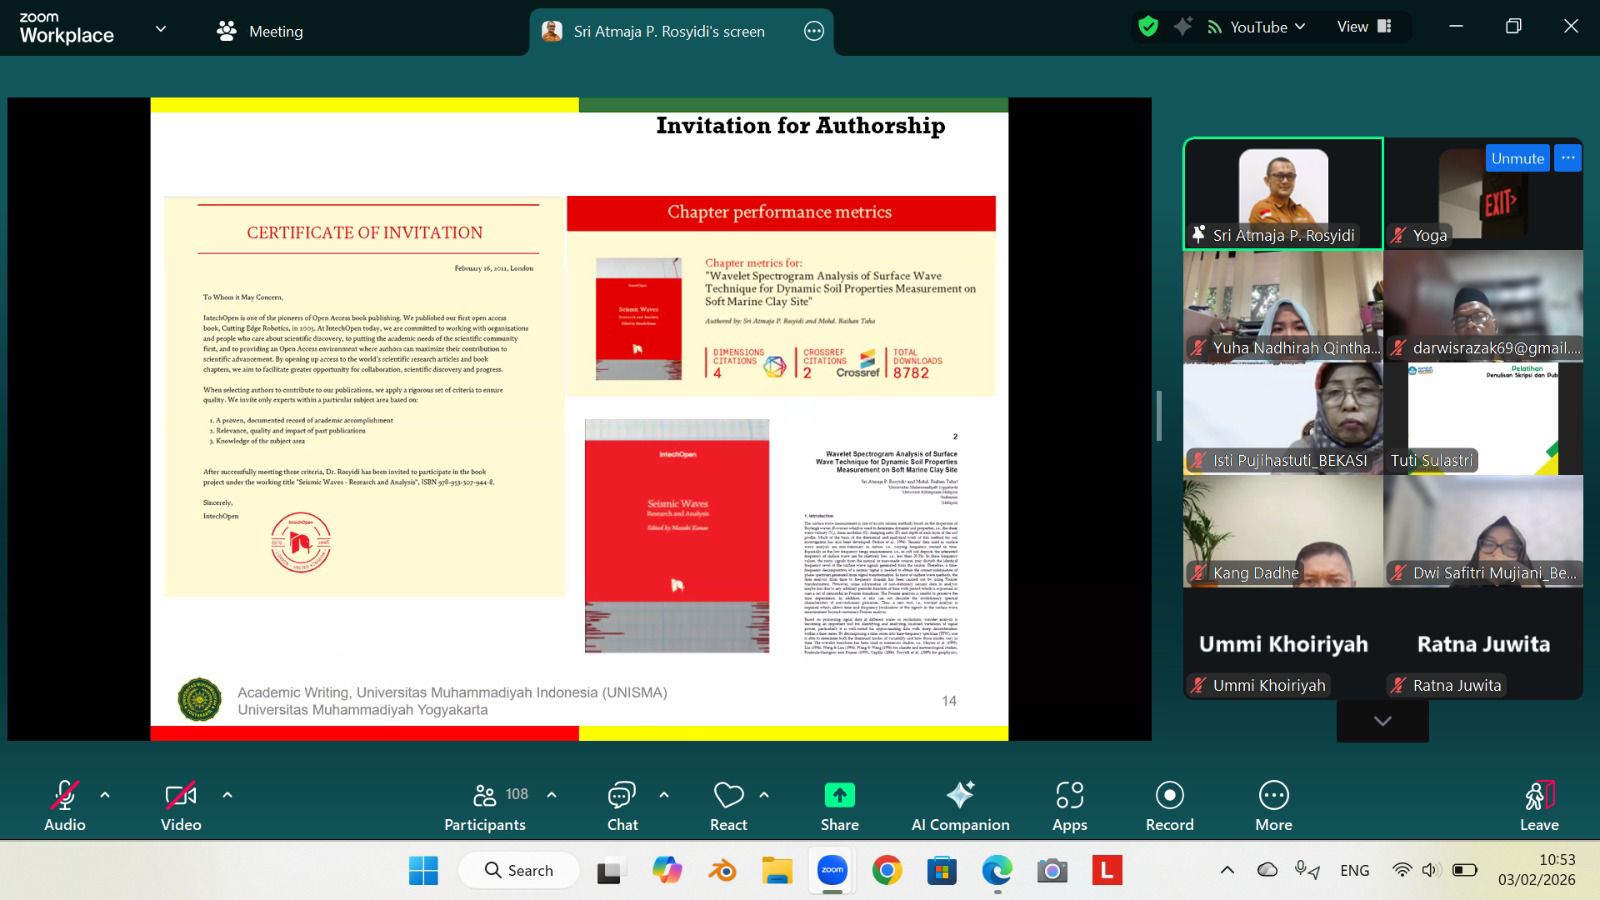Select the Meeting tab
The width and height of the screenshot is (1600, 900).
coord(260,31)
